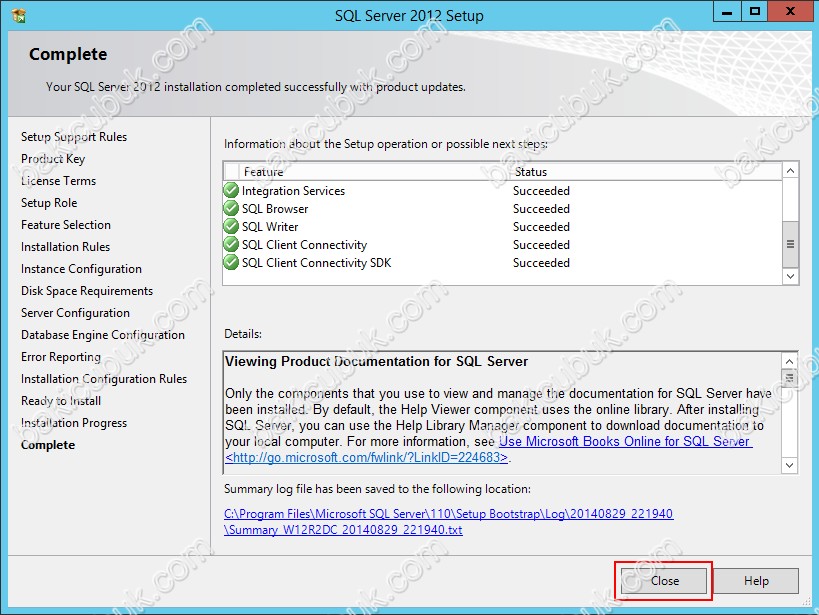Click Installation Configuration Rules step

pyautogui.click(x=104, y=379)
